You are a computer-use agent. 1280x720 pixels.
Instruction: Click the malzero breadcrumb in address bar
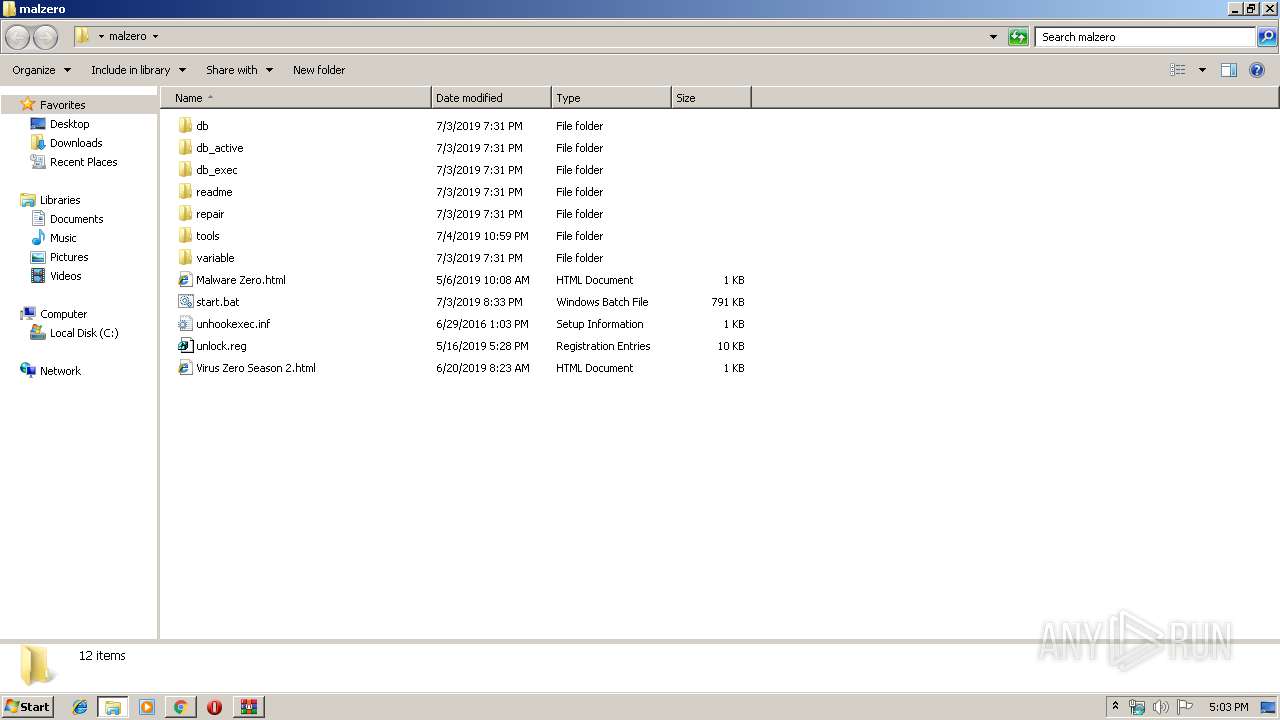tap(127, 37)
